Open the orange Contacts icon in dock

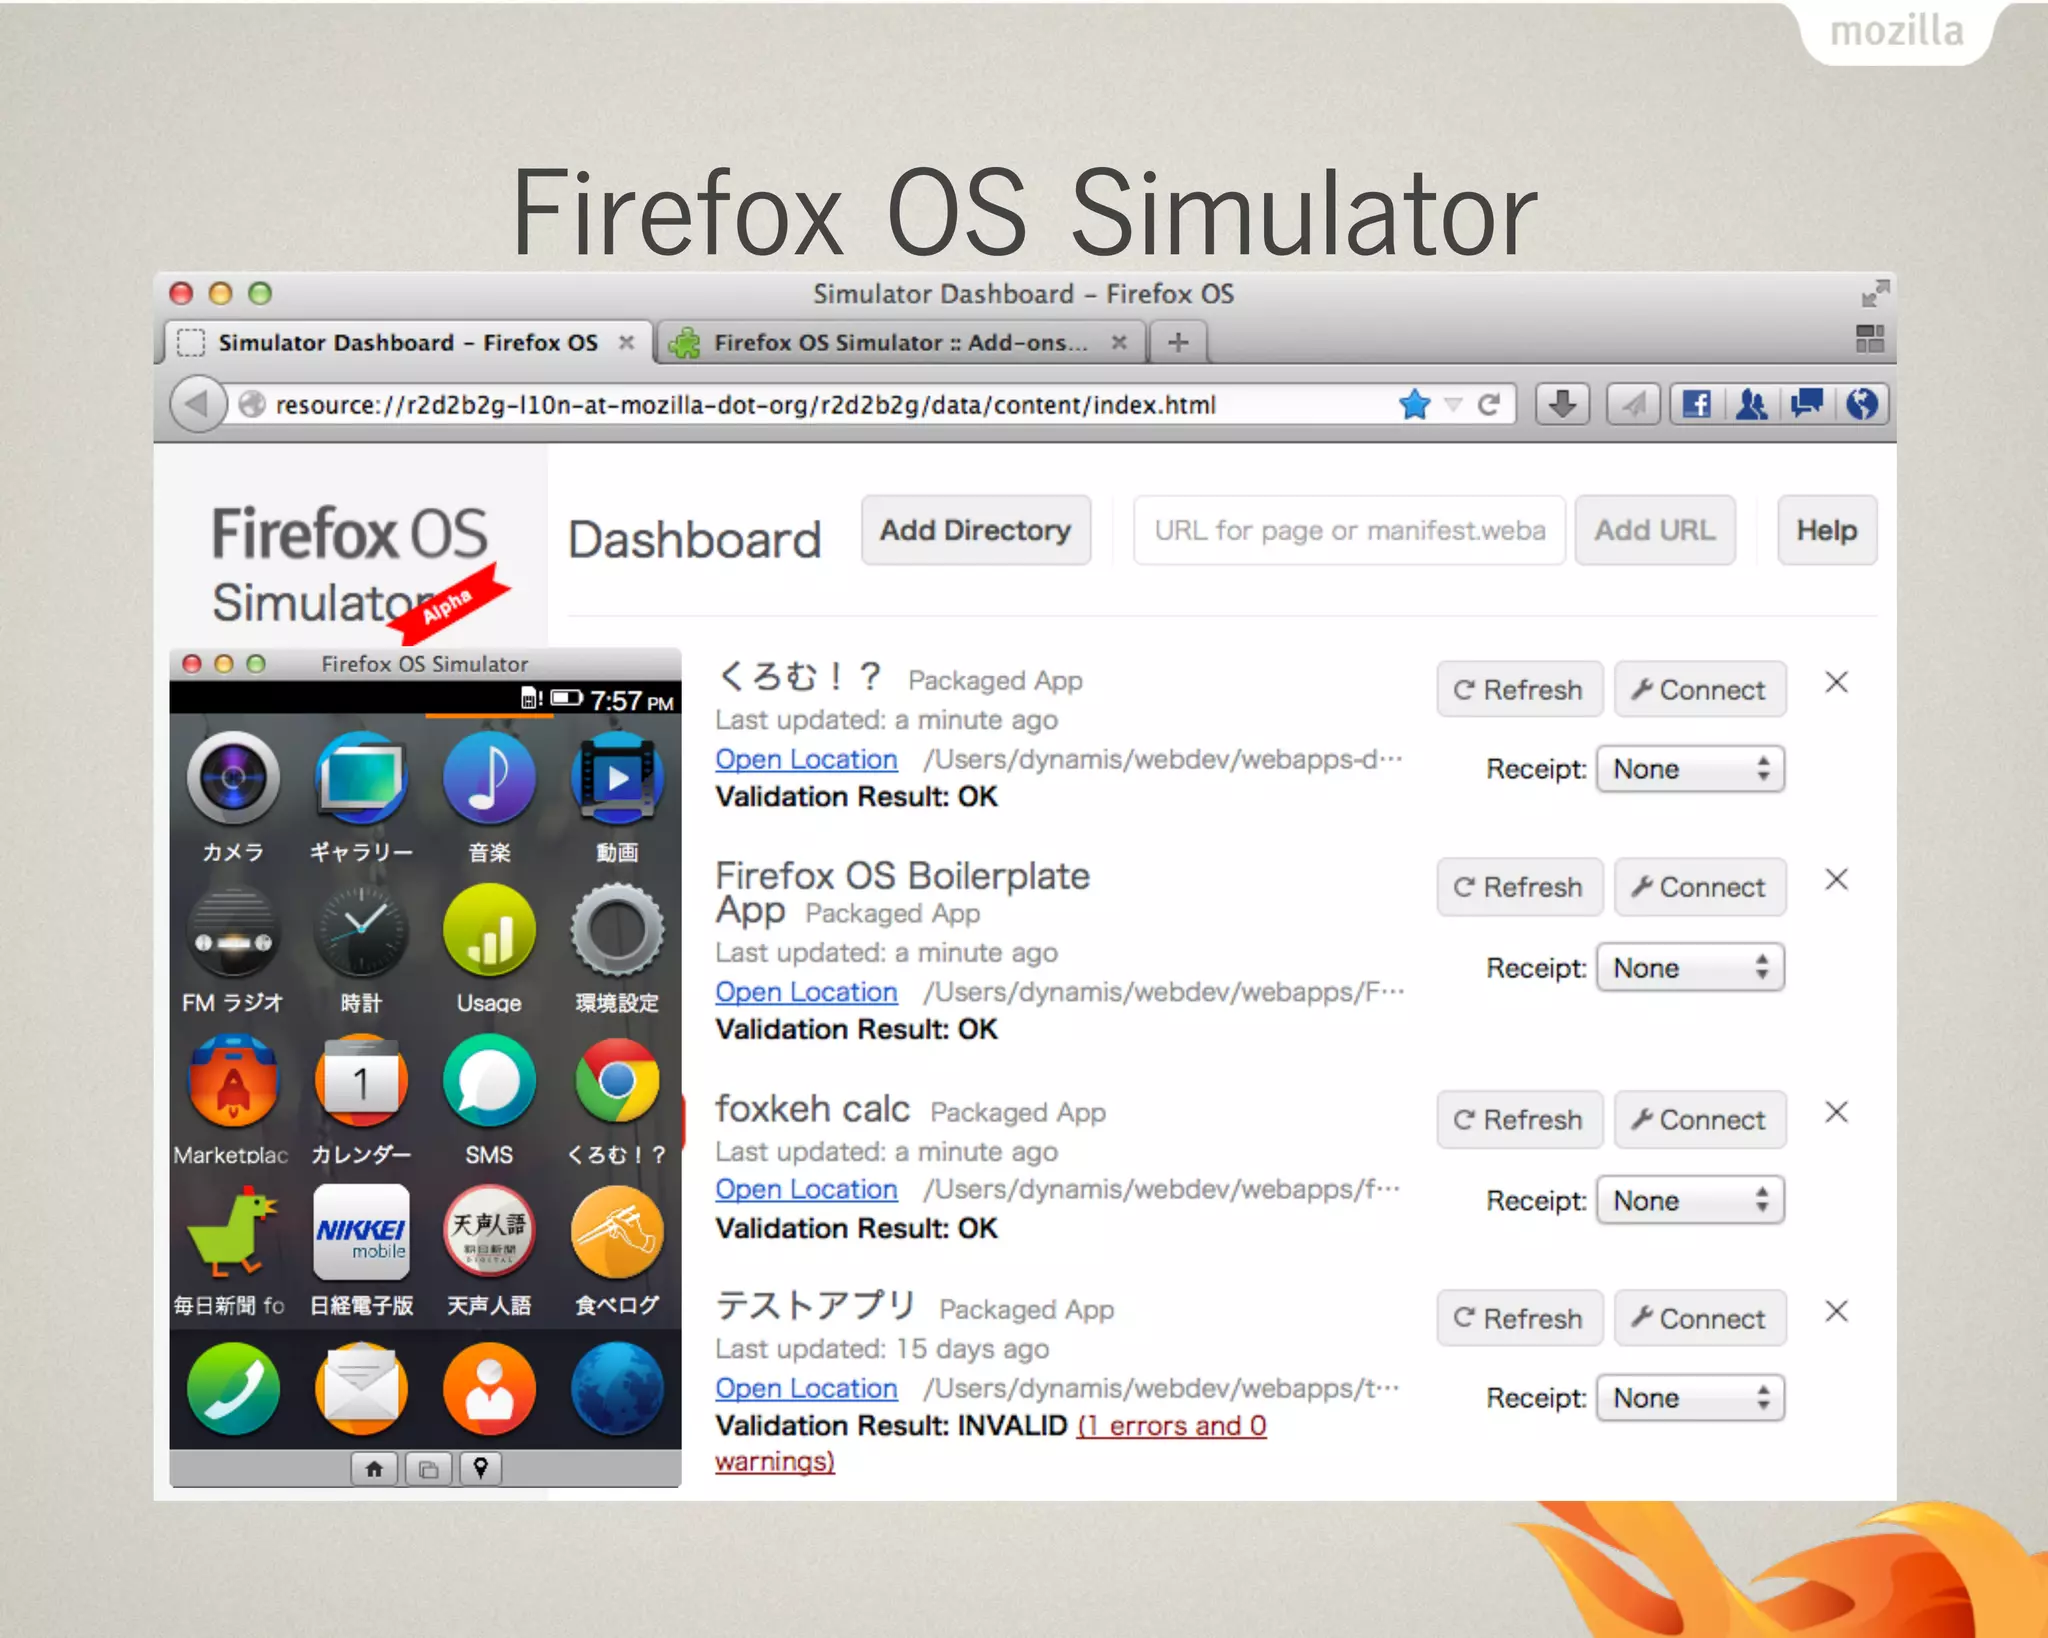click(489, 1389)
